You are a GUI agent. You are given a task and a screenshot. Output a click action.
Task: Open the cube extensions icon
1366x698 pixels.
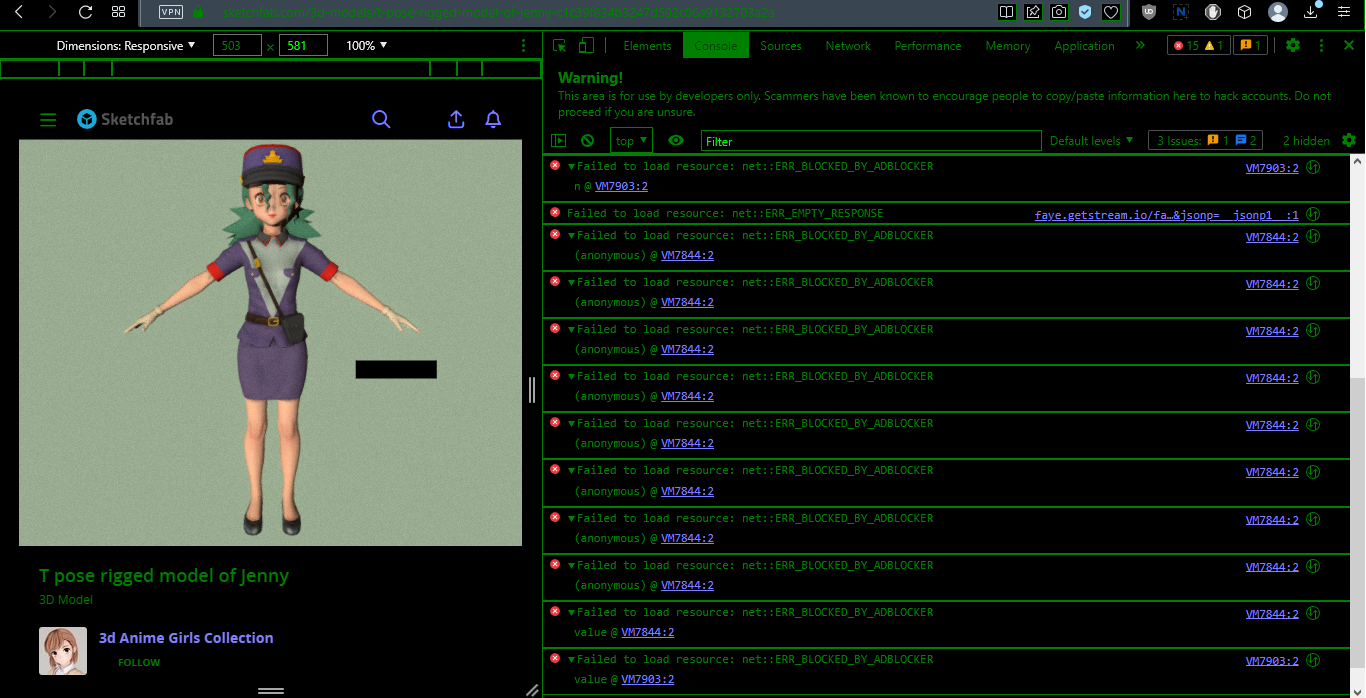click(x=1245, y=12)
